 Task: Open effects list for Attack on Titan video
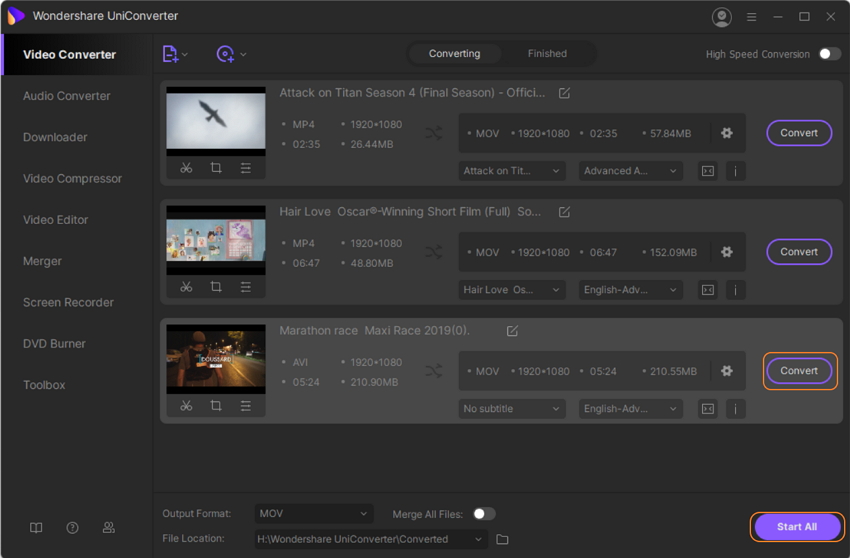coord(246,168)
